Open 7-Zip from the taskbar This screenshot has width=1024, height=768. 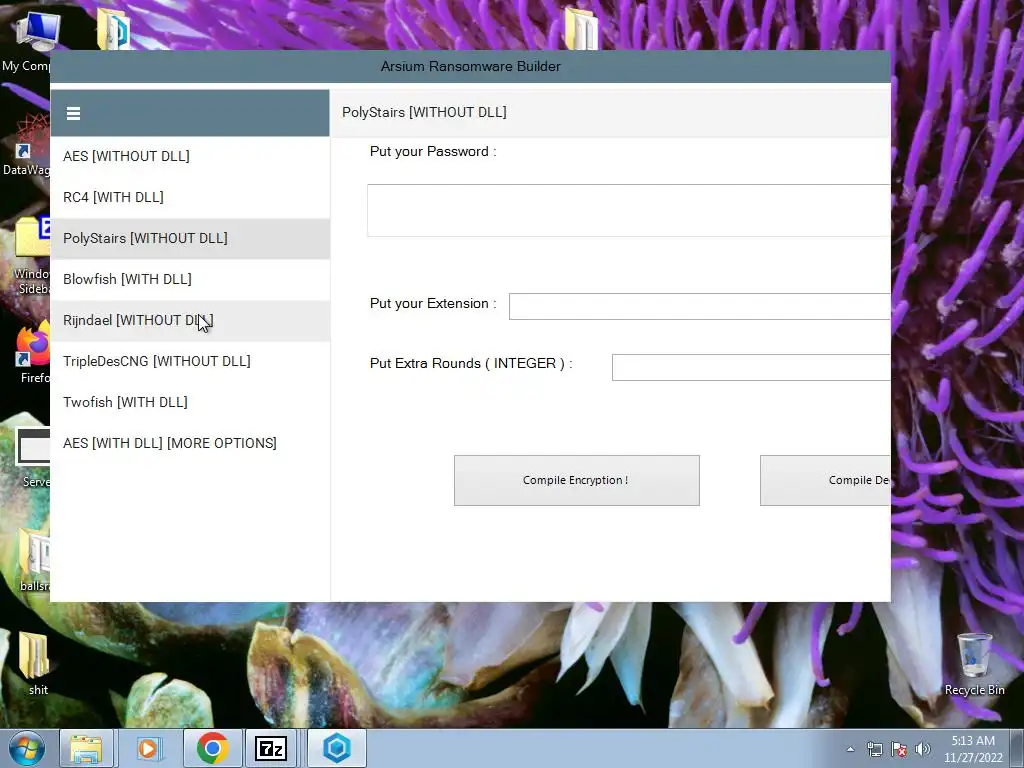[x=271, y=748]
